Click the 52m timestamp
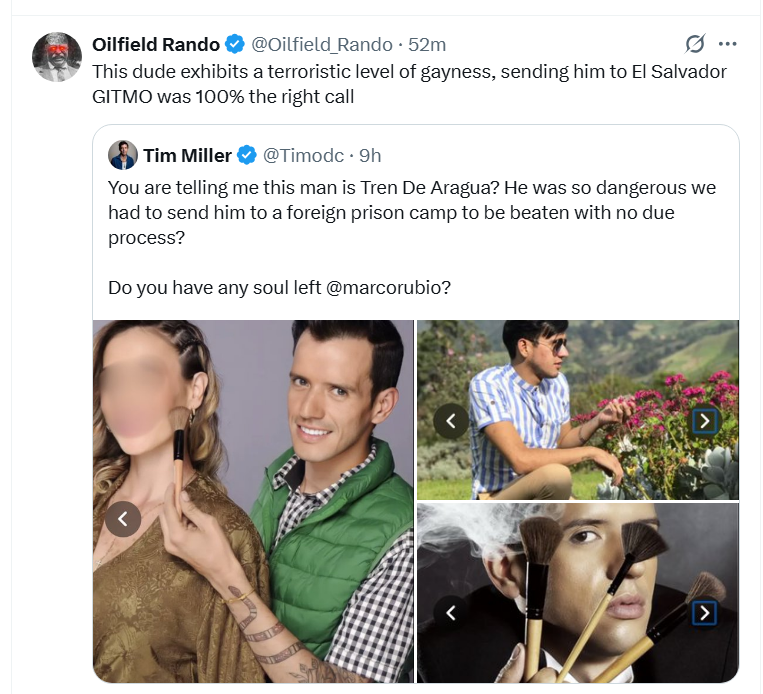This screenshot has height=694, width=763. [x=427, y=44]
